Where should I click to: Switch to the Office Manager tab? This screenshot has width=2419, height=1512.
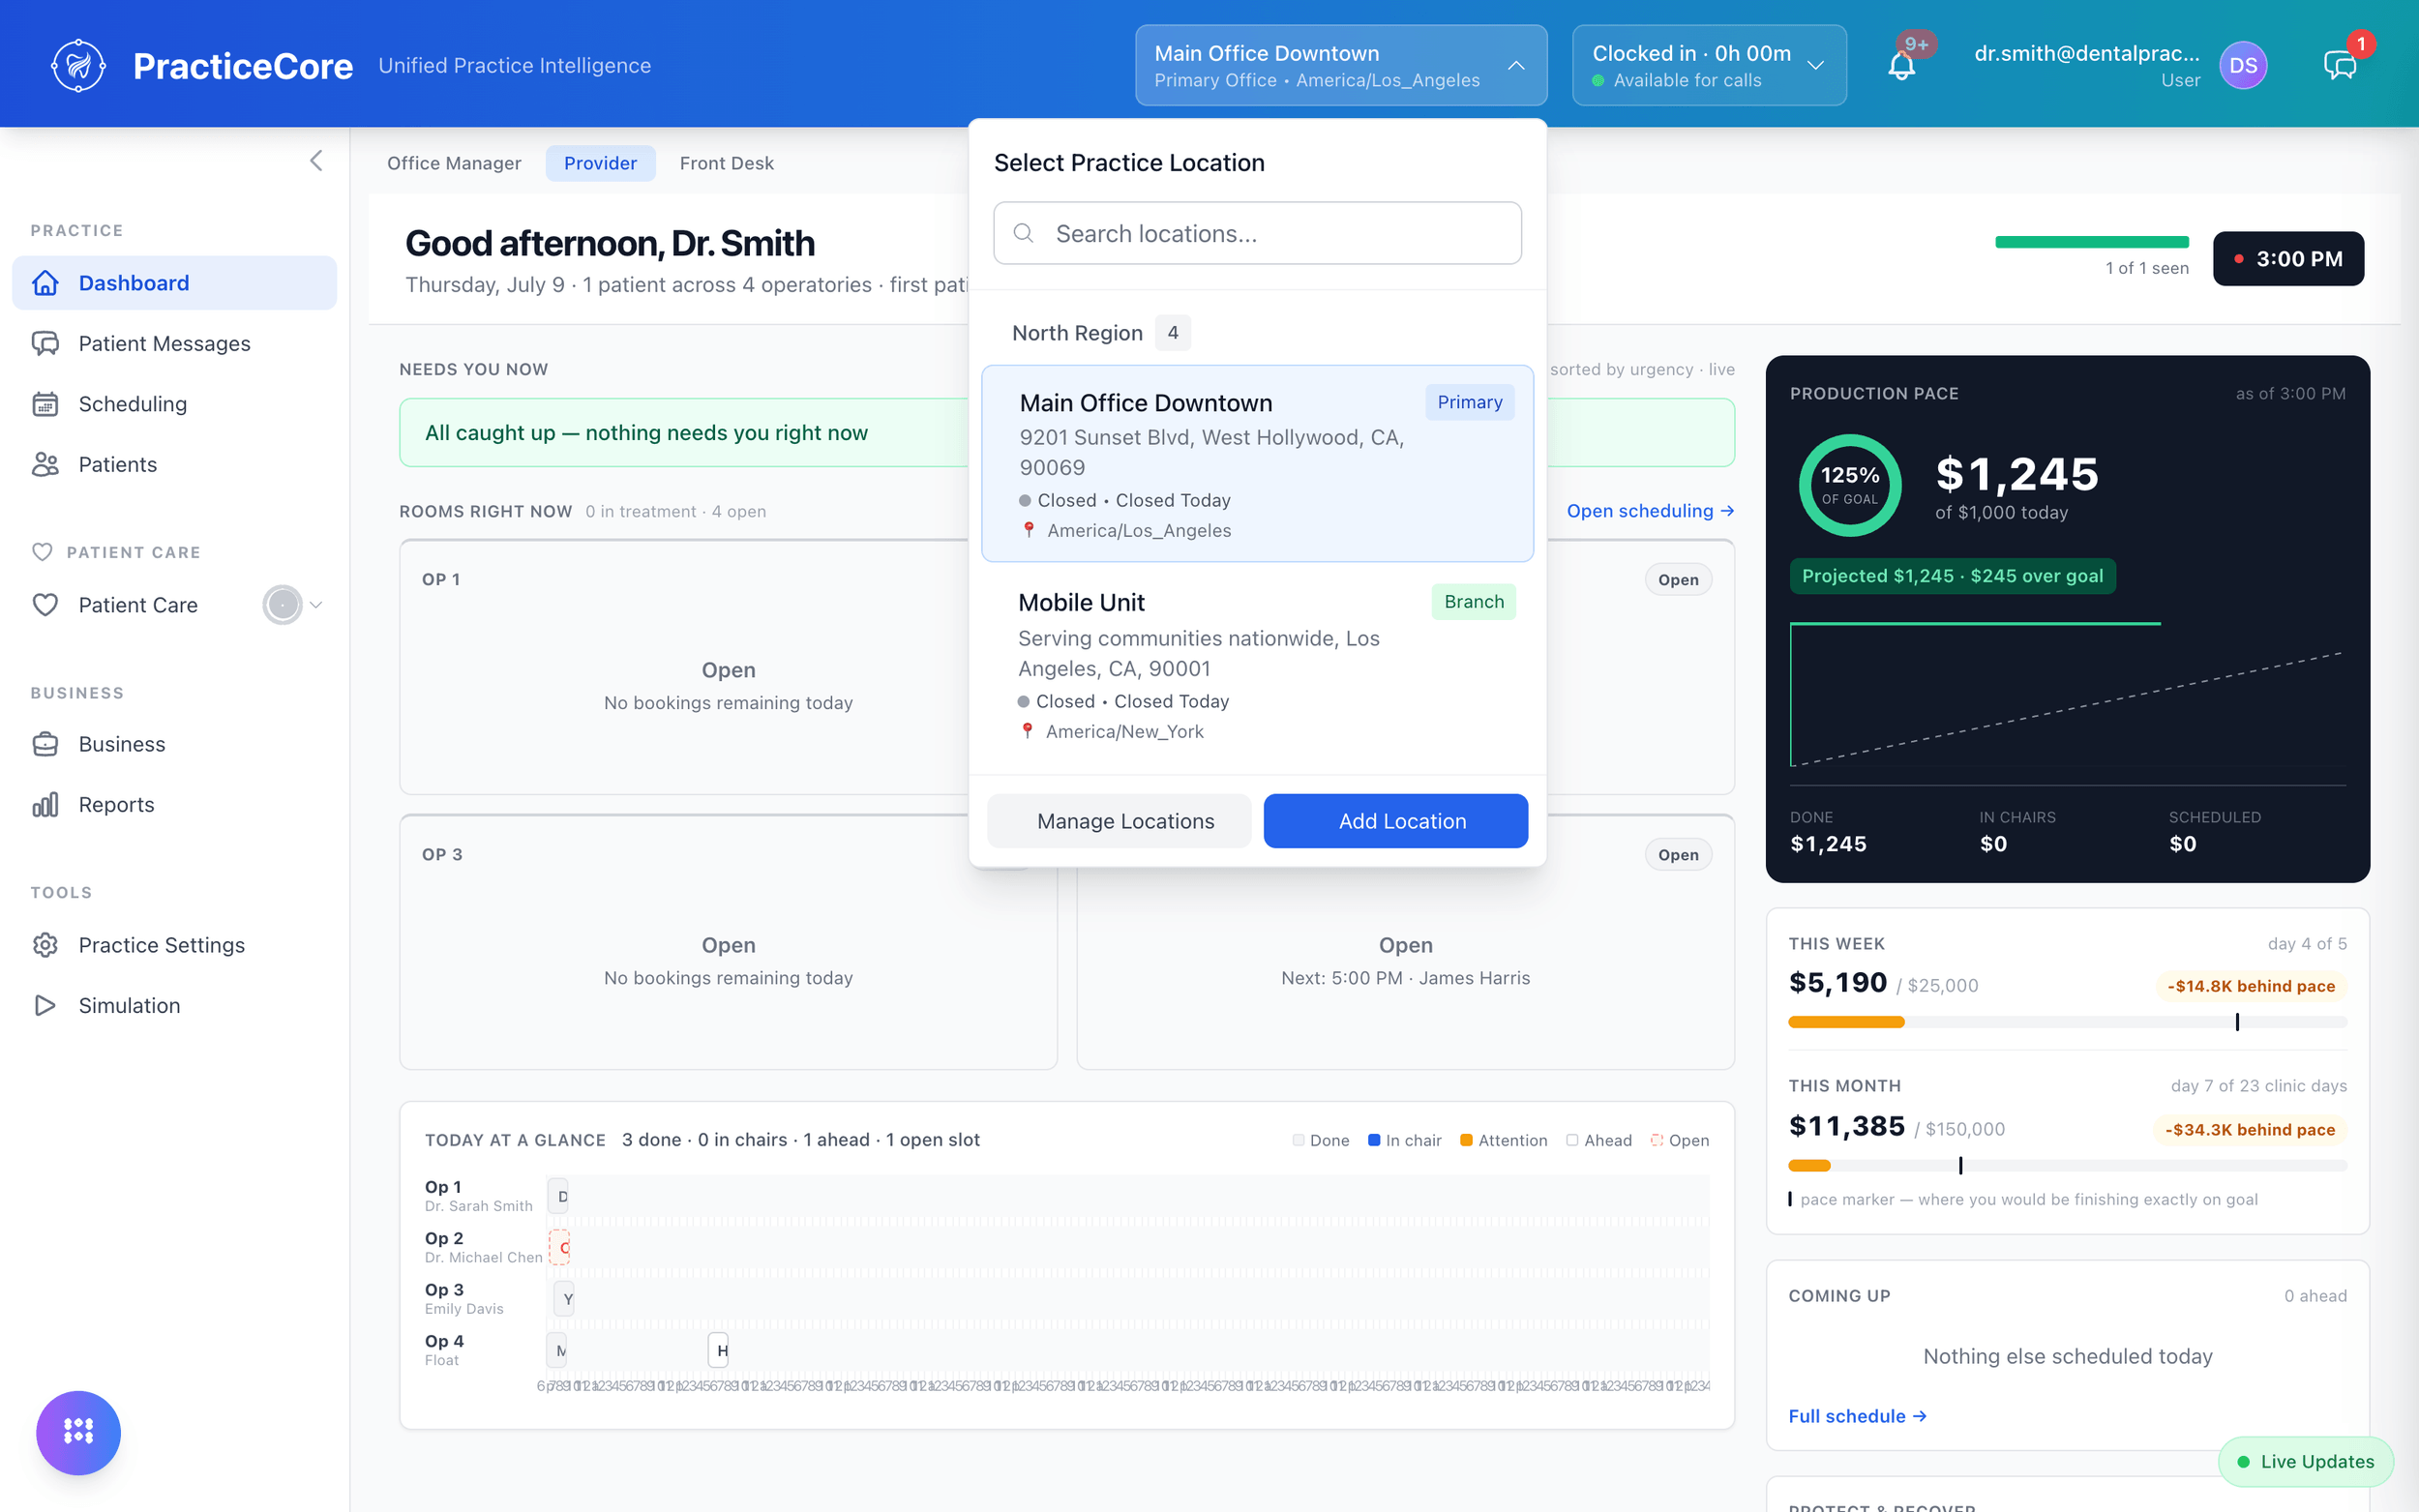pos(454,163)
